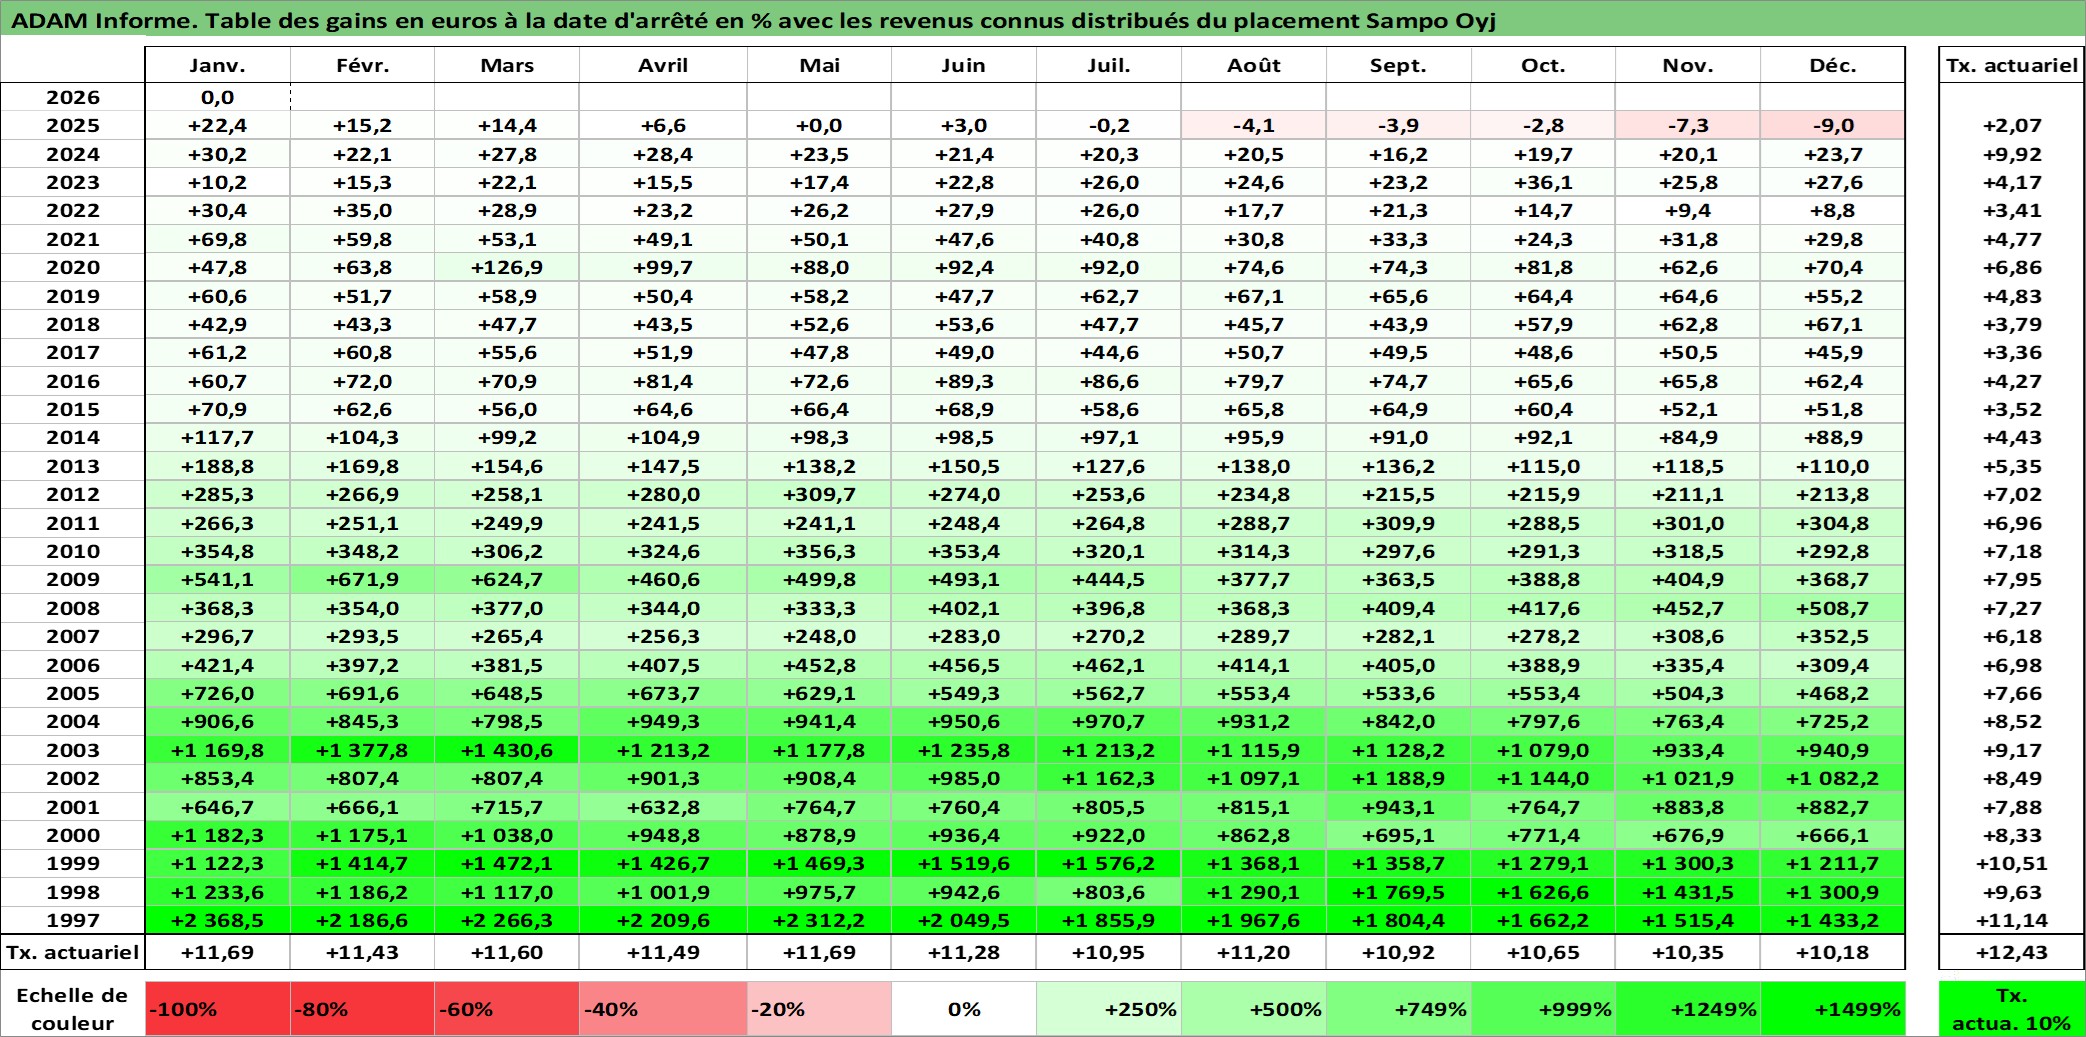Click the 2026 row label

click(x=73, y=97)
